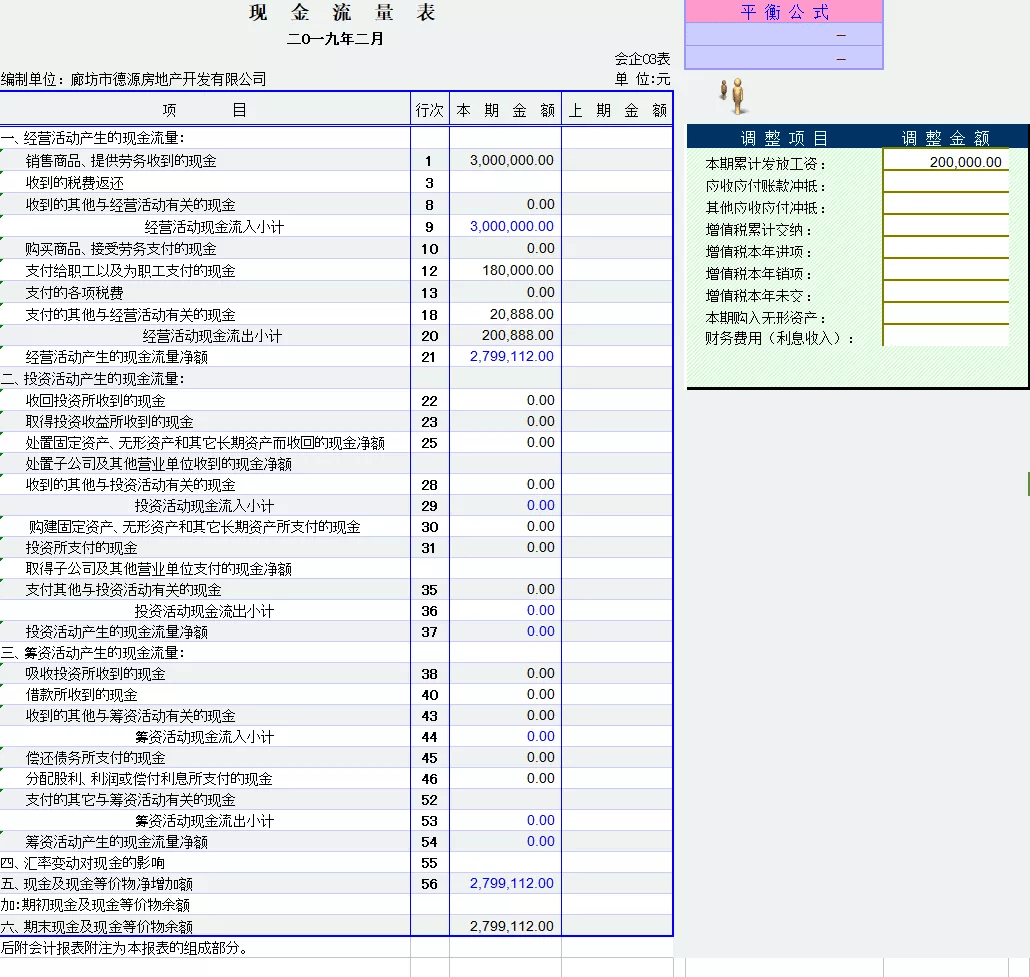Select the 平衡公式 pink header cell
This screenshot has width=1030, height=977.
point(784,12)
